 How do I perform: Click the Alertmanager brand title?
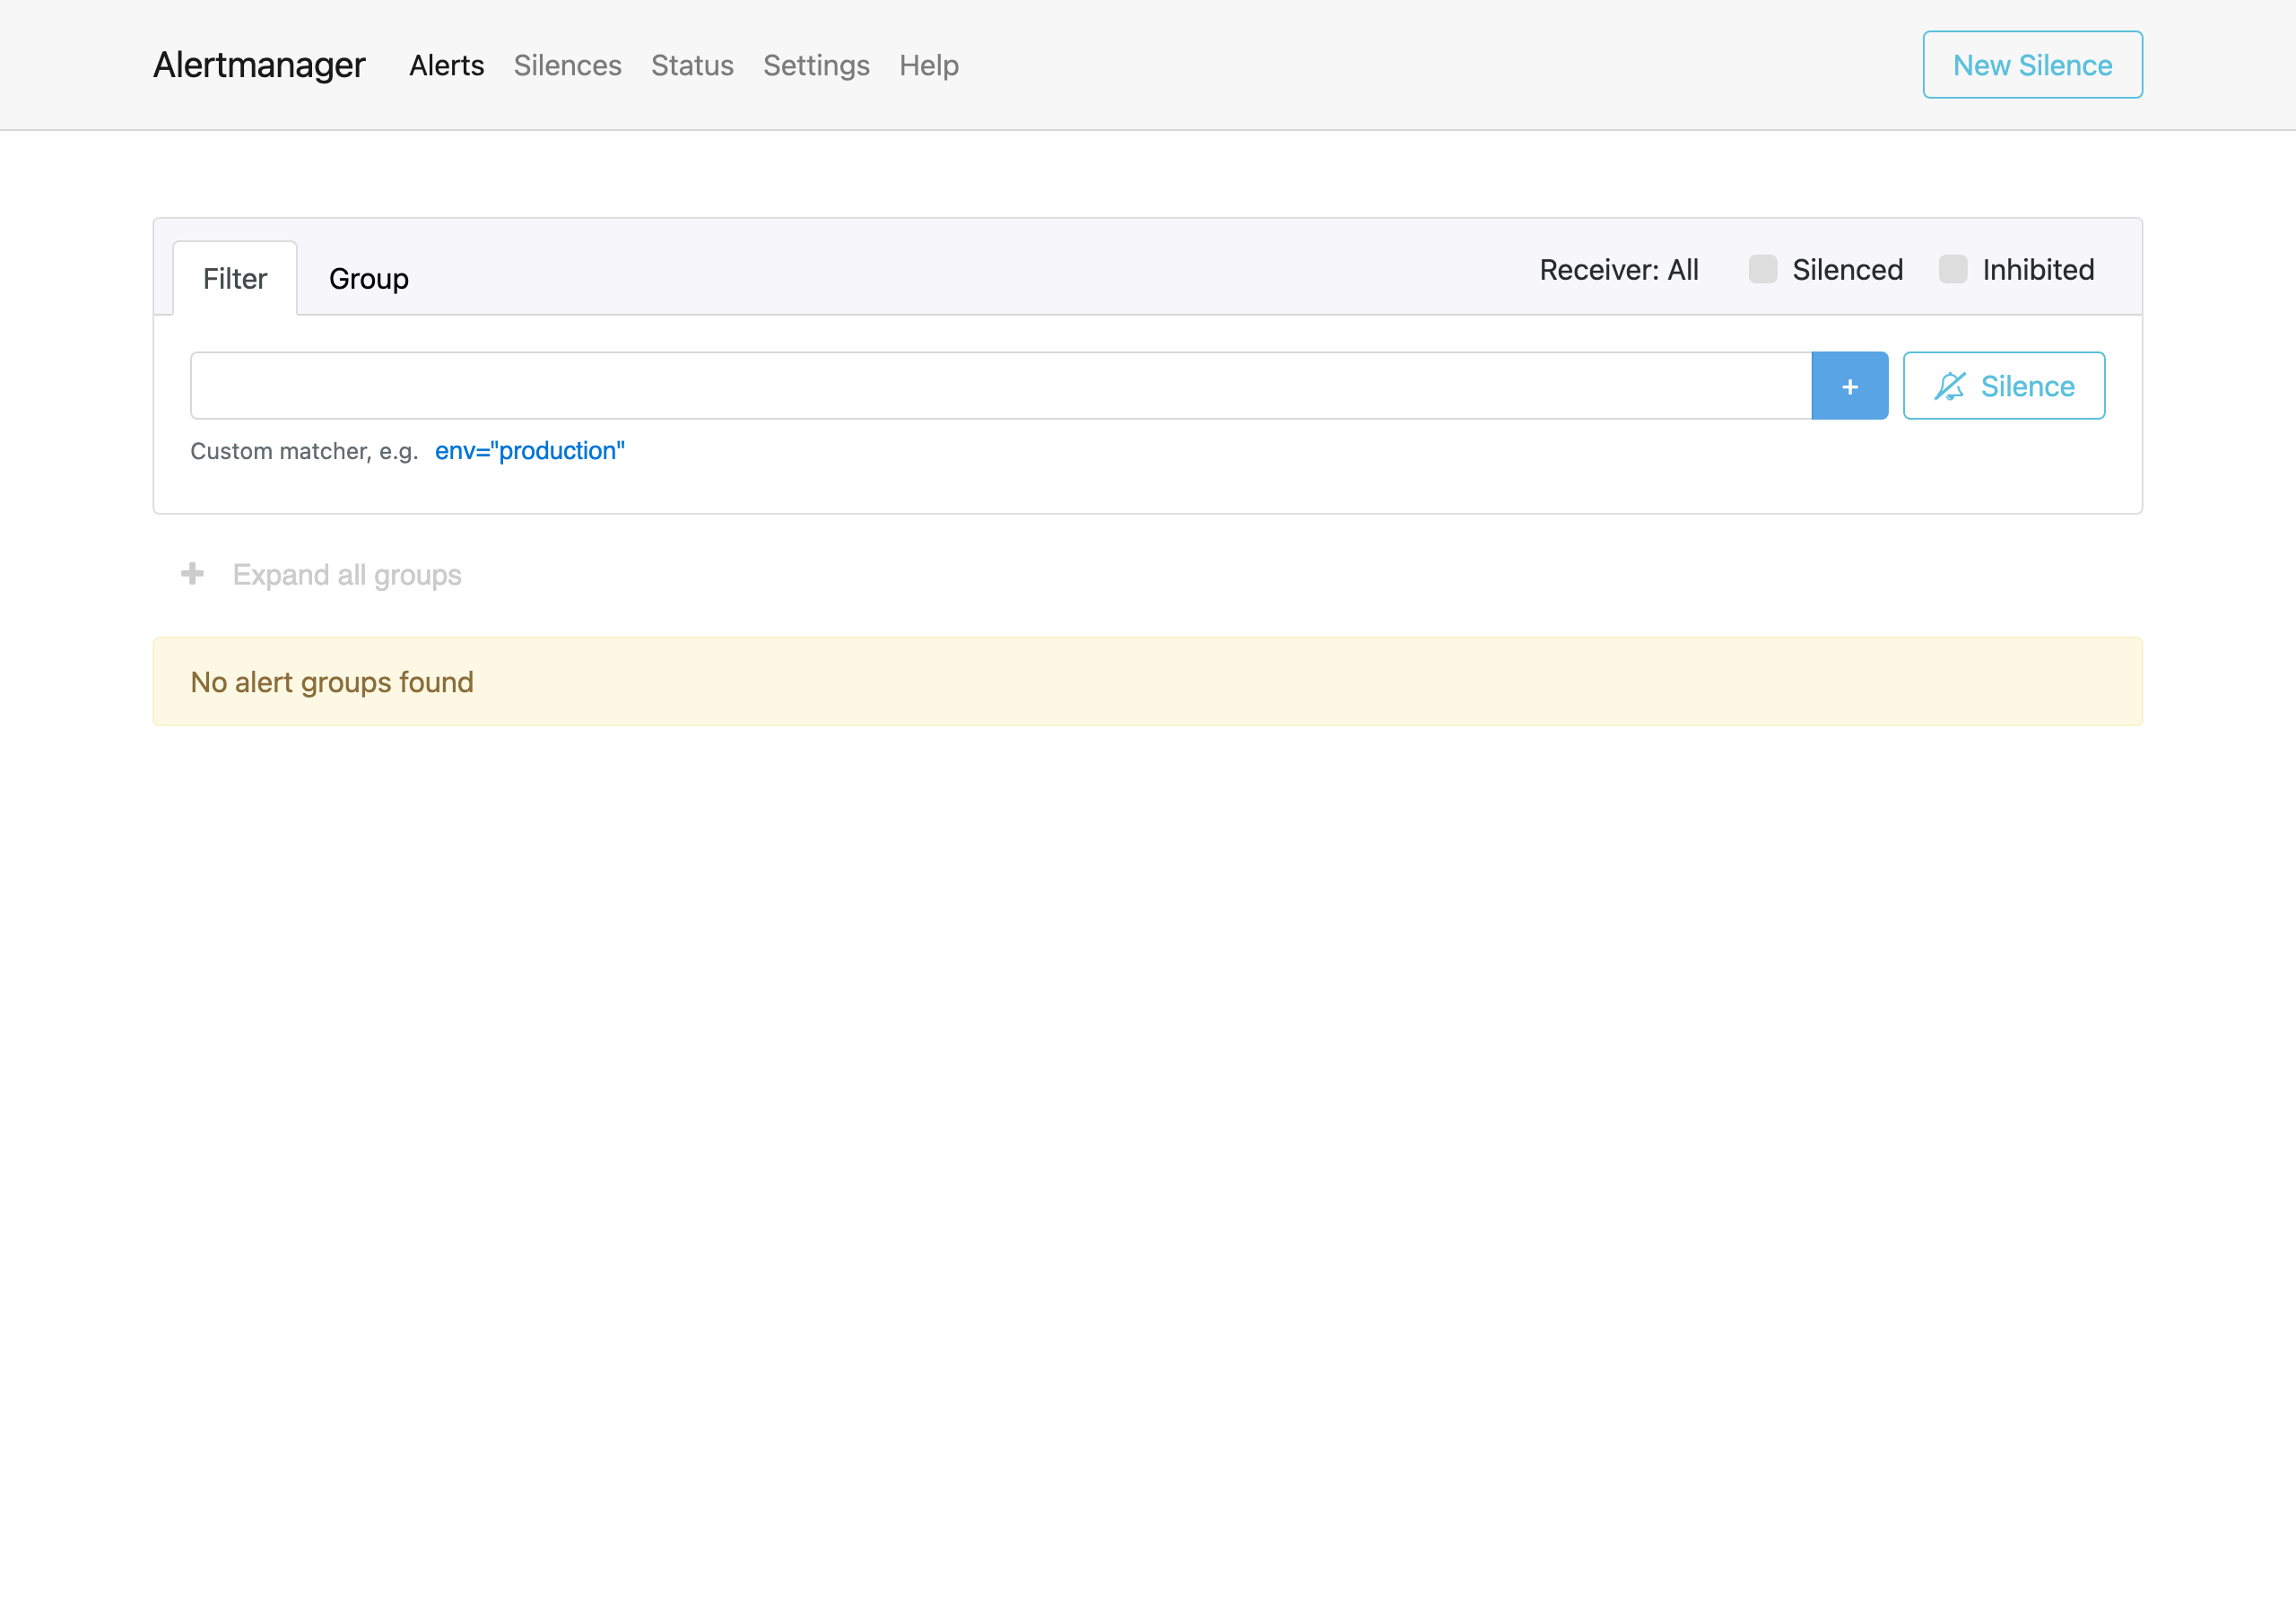click(259, 65)
